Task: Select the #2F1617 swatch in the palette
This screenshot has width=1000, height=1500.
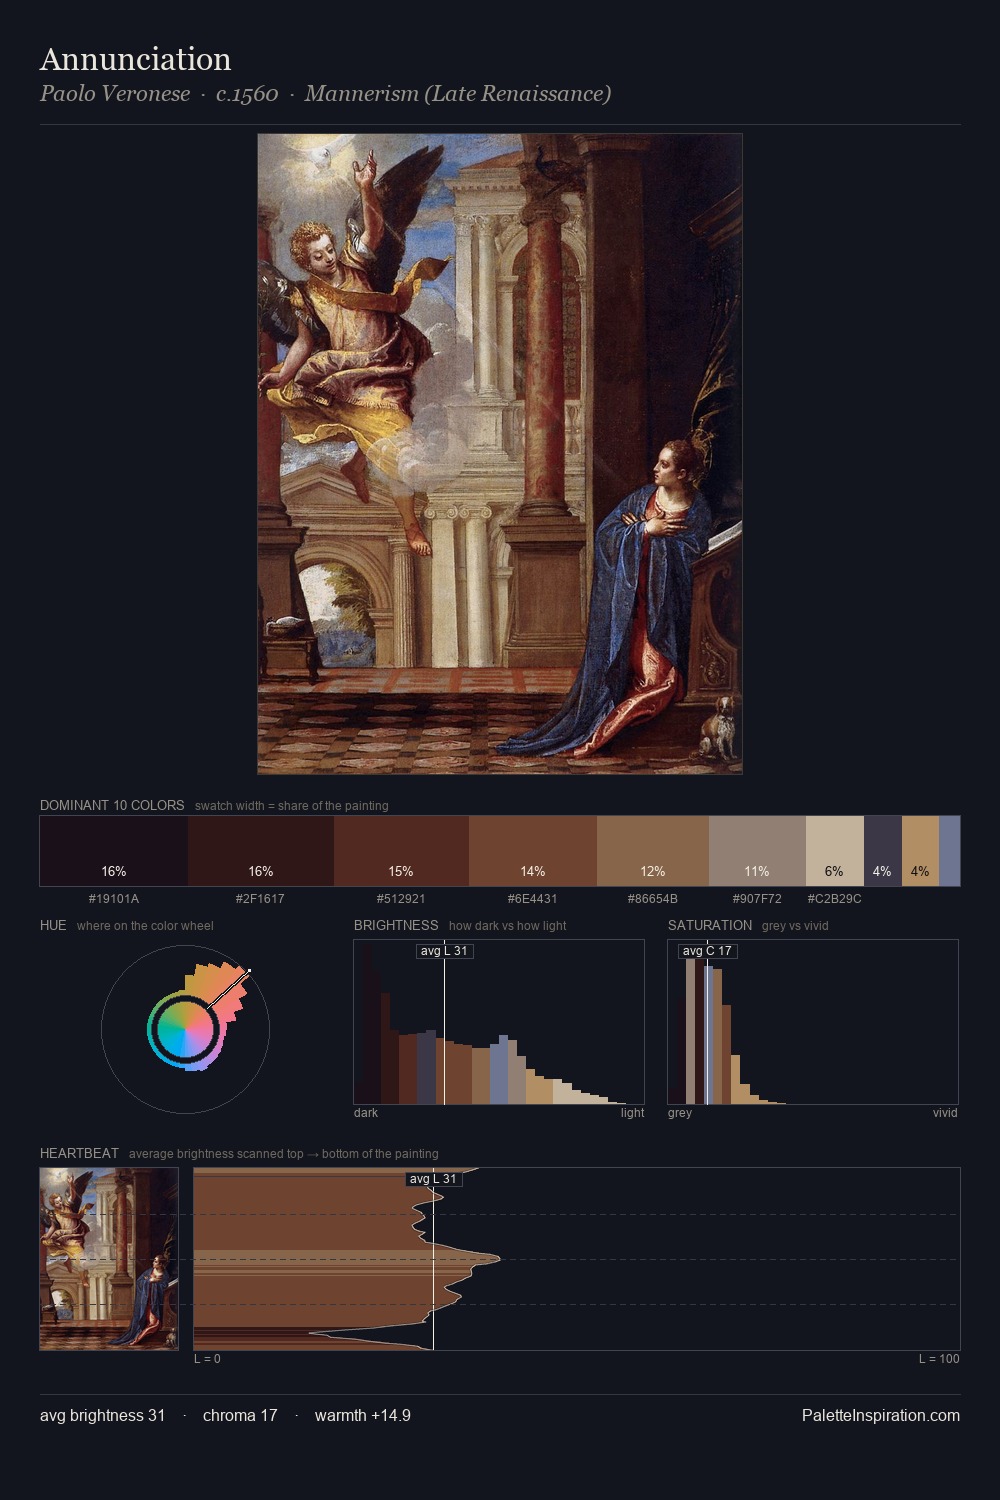Action: click(x=261, y=851)
